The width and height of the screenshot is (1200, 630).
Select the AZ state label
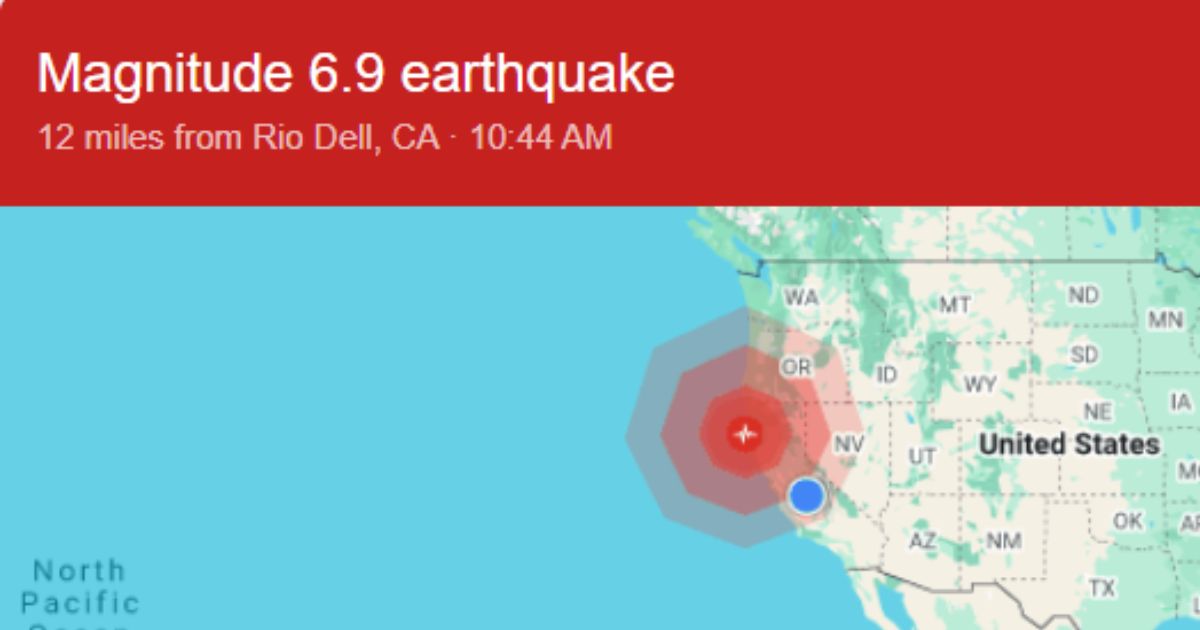click(x=923, y=541)
